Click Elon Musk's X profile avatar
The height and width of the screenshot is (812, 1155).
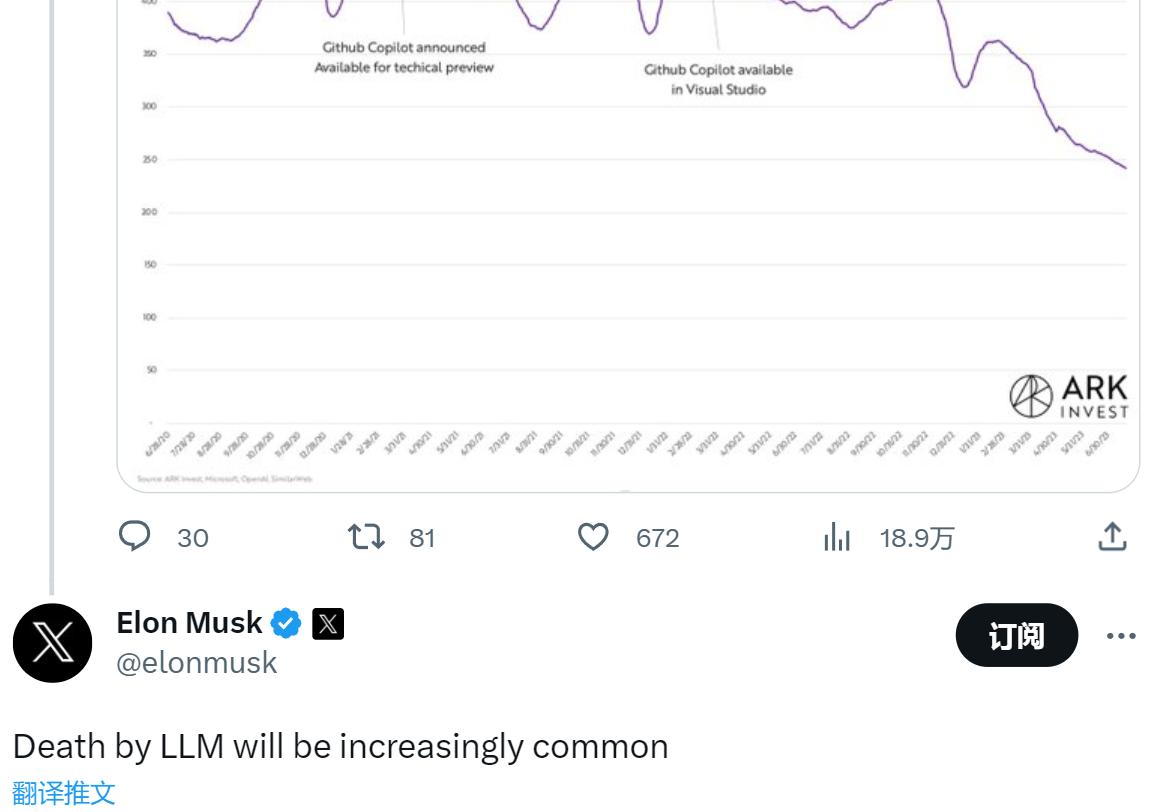tap(52, 643)
